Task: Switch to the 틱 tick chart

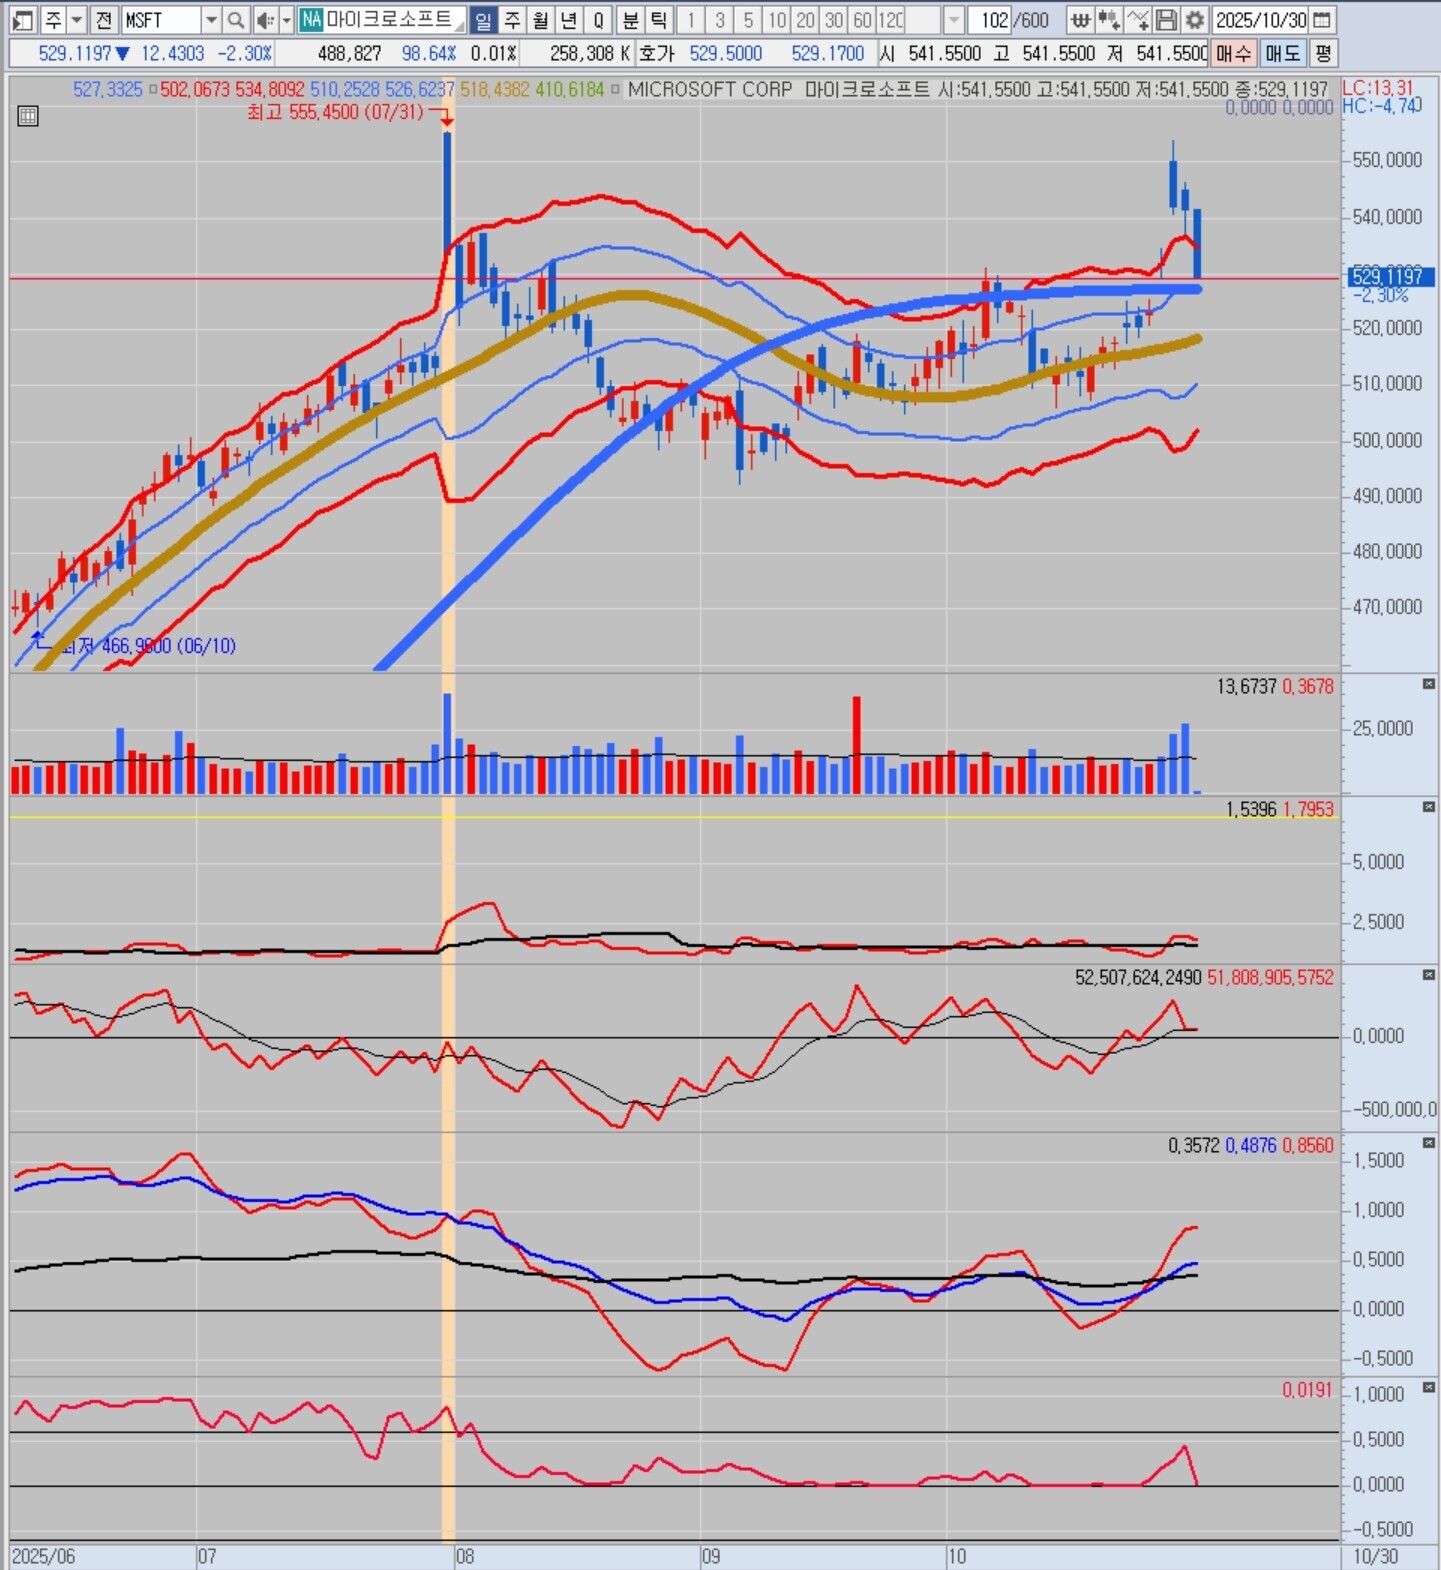Action: click(659, 19)
